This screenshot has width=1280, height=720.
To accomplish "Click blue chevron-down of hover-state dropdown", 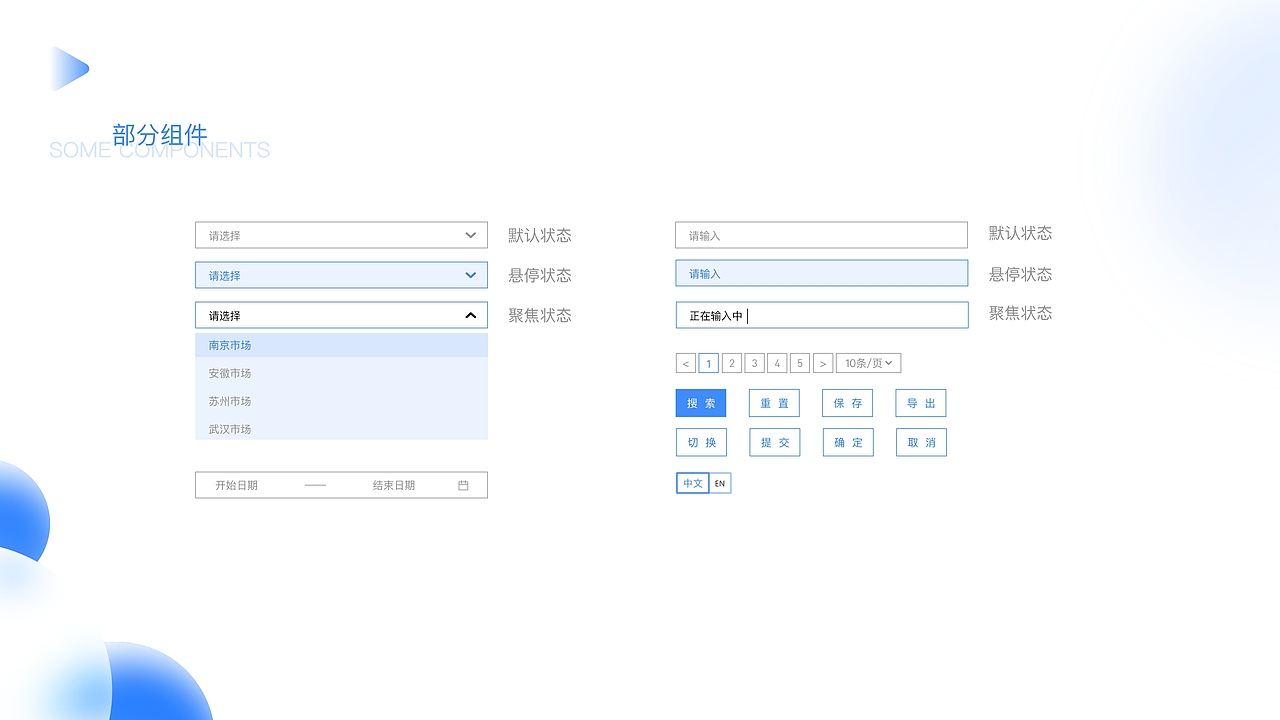I will pos(471,275).
